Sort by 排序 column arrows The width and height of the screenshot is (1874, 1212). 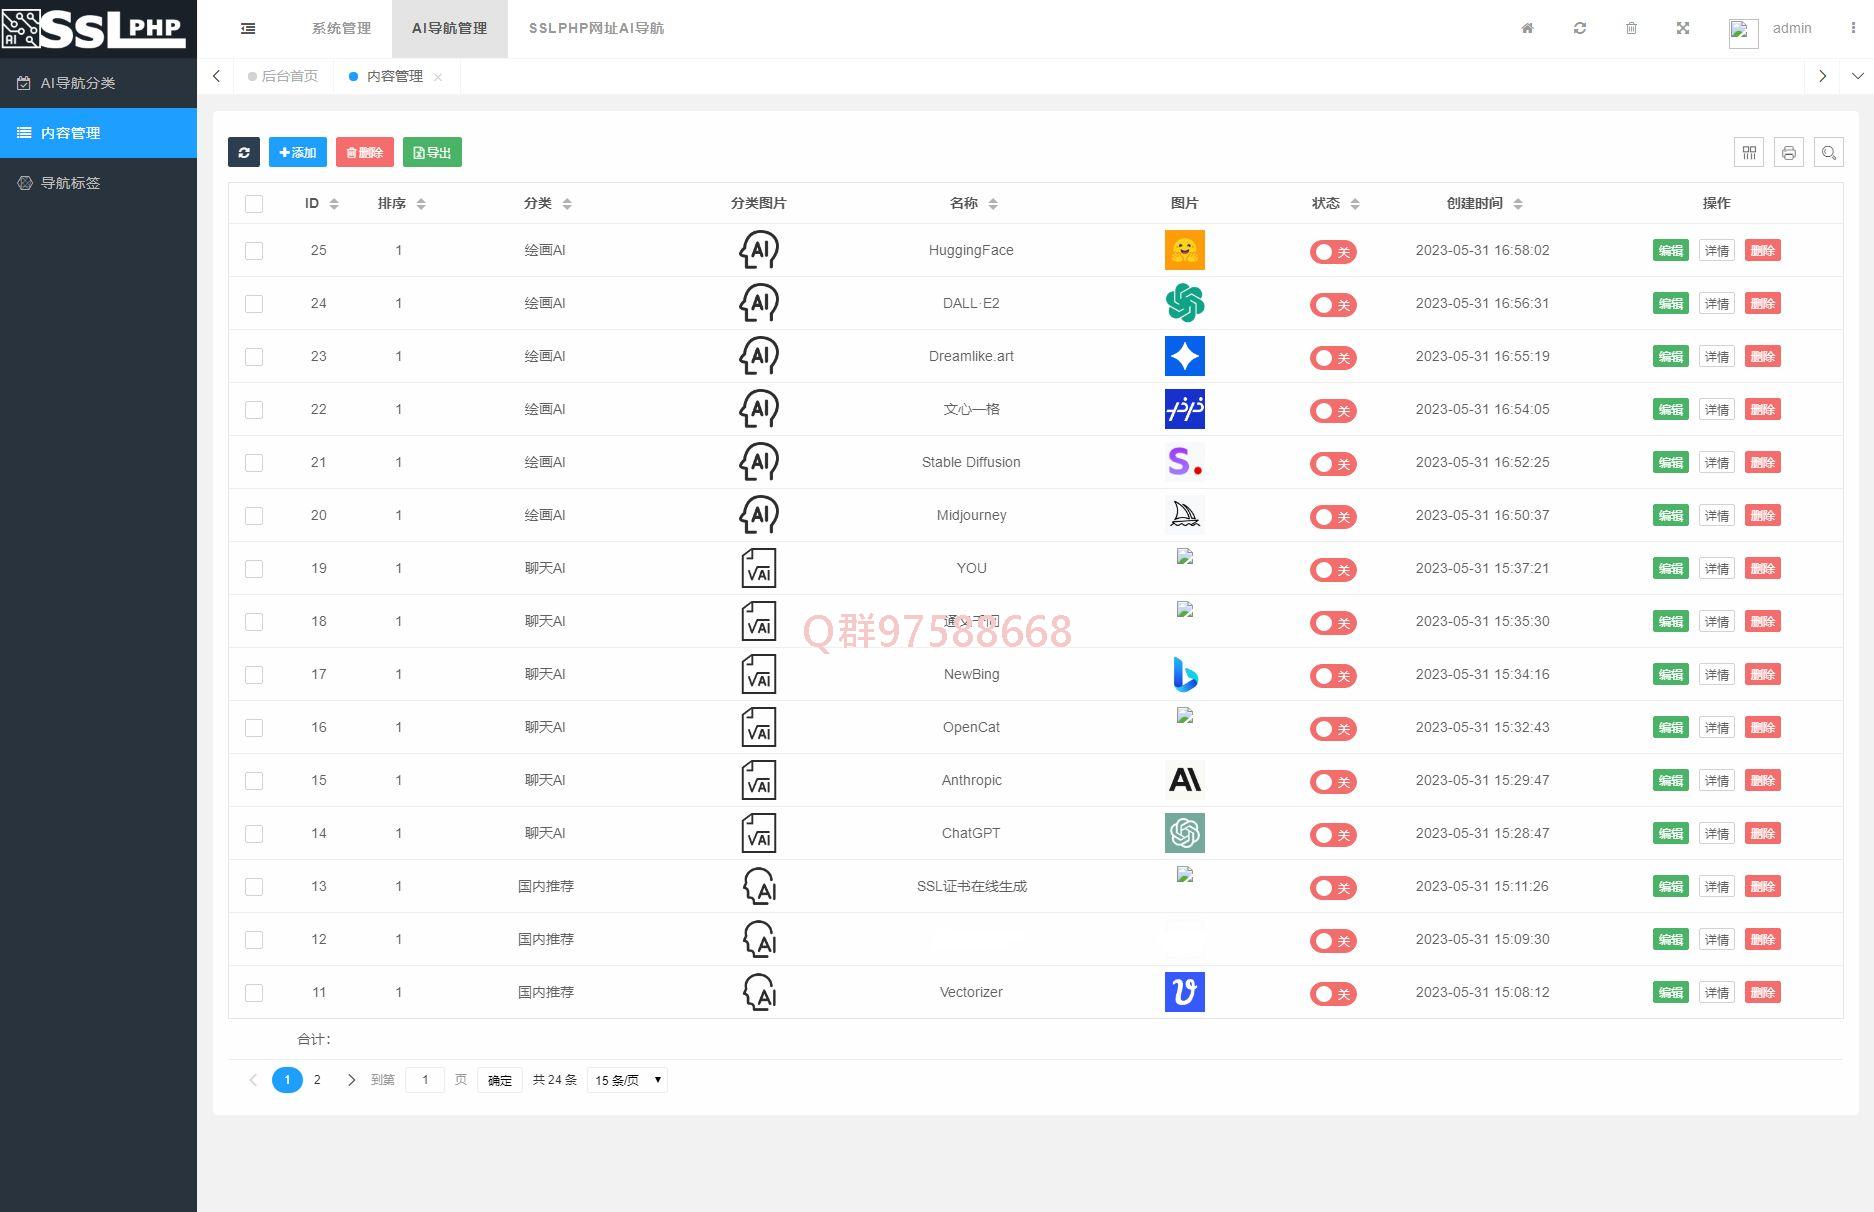[421, 204]
